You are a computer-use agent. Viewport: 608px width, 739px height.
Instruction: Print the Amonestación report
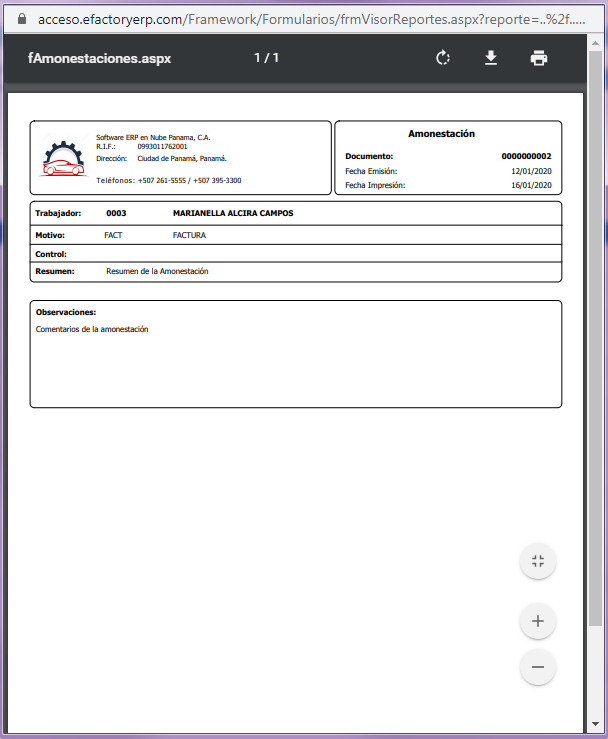click(x=539, y=58)
